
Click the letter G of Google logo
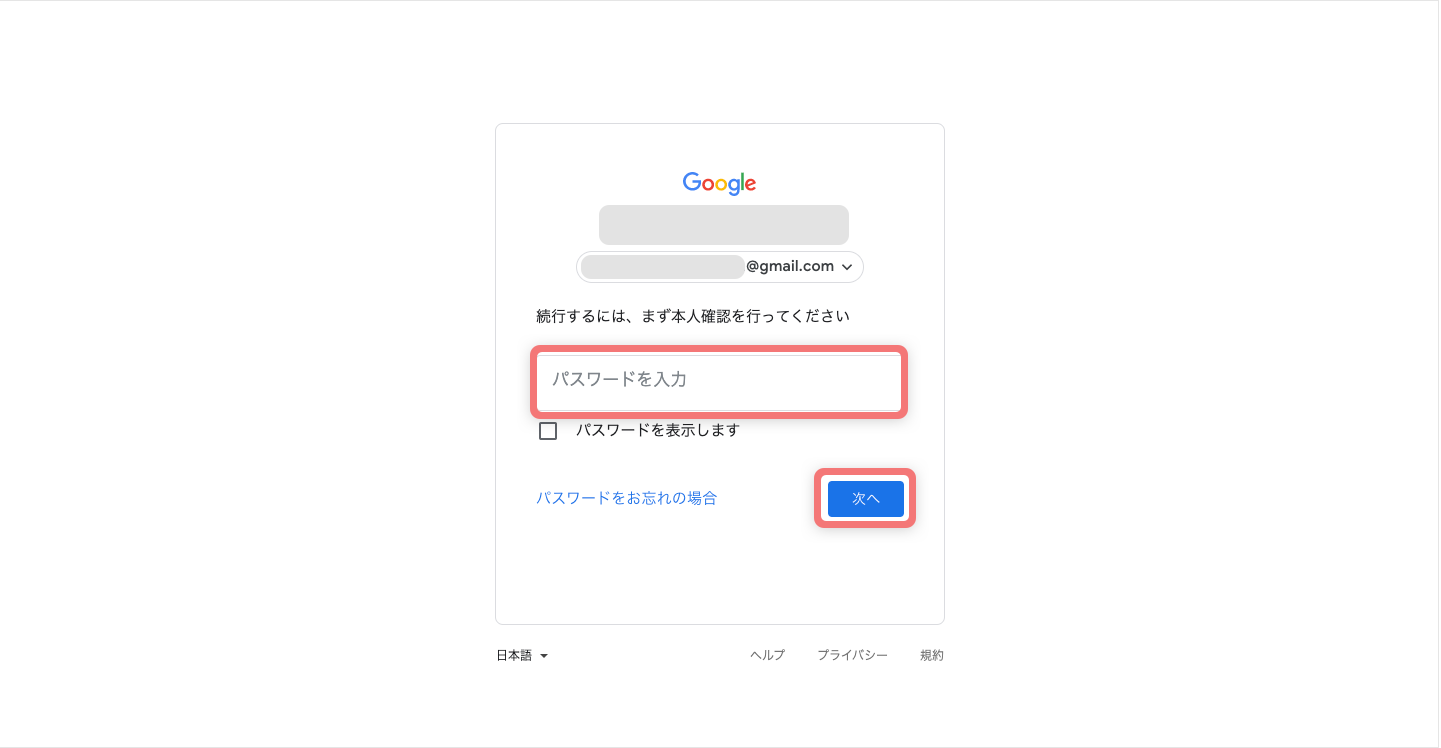[x=692, y=182]
